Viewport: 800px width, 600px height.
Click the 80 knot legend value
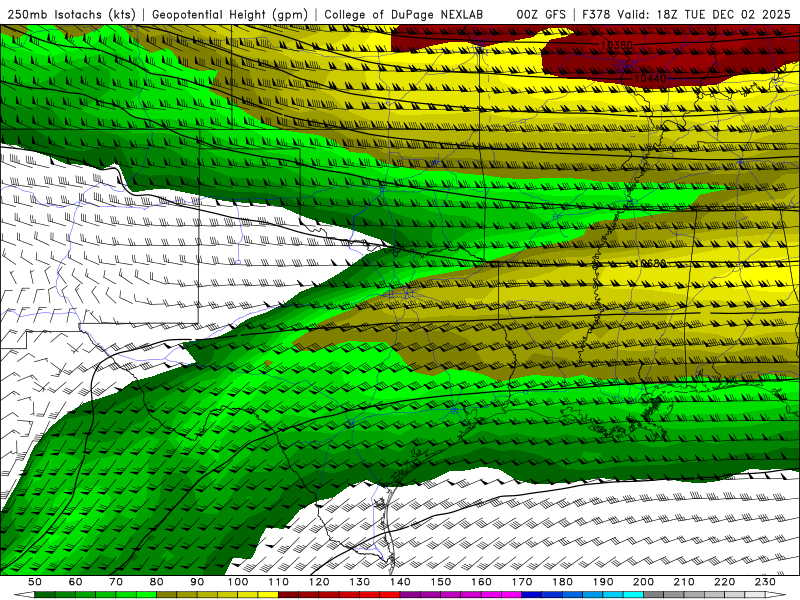pos(156,582)
